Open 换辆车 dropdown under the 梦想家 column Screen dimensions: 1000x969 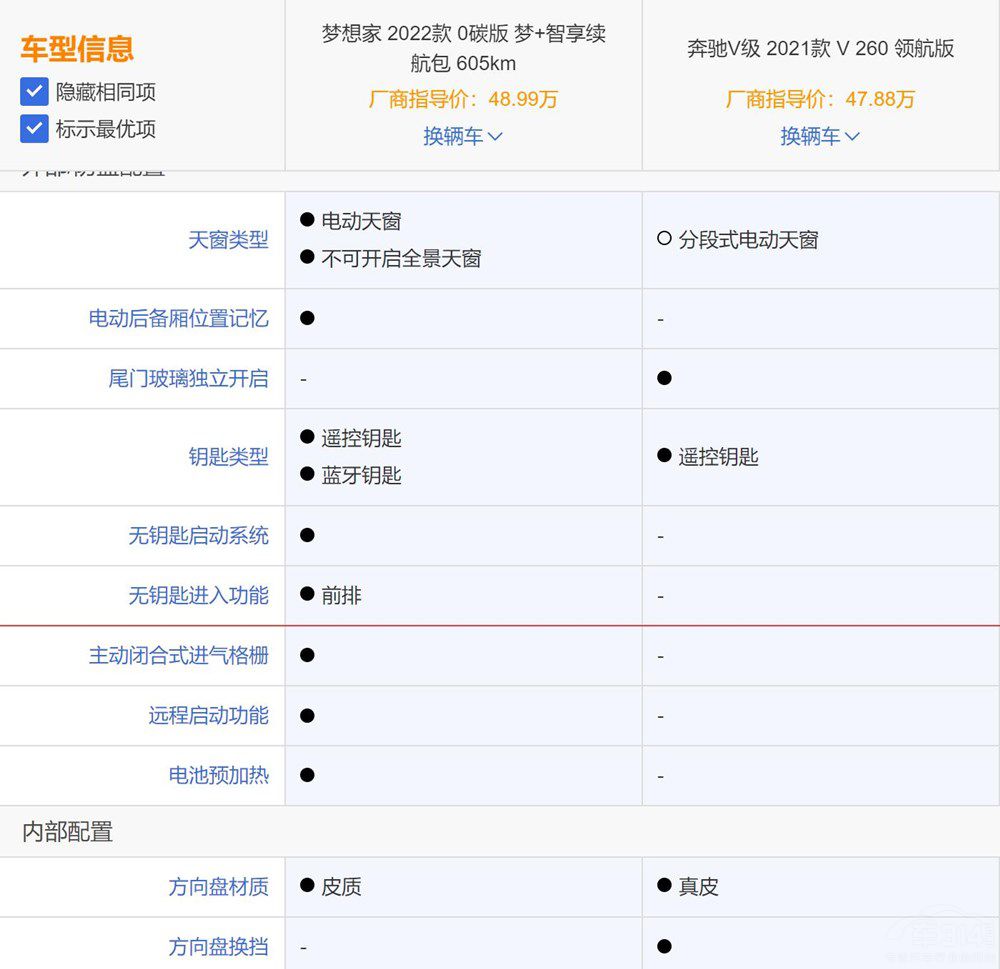(x=463, y=136)
